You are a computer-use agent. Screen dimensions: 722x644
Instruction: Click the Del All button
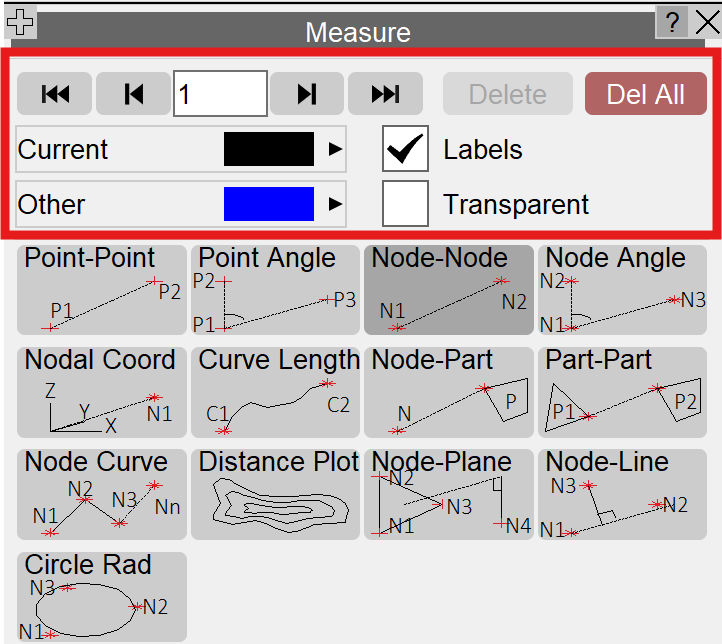coord(646,93)
